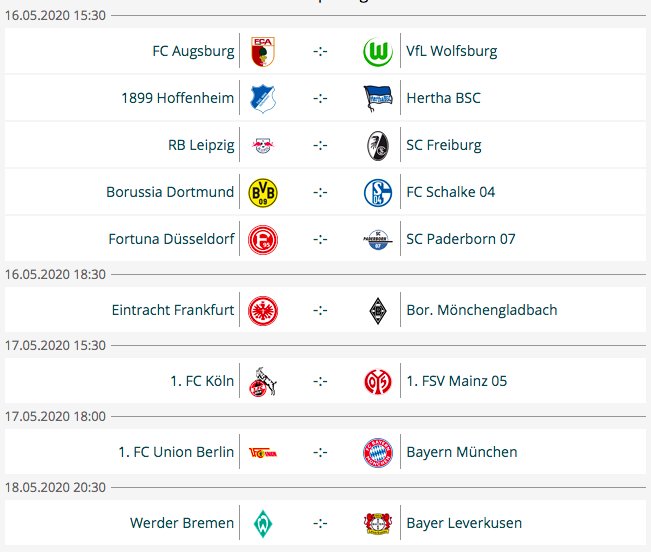Screen dimensions: 651x552
Task: Click the Bor. Mönchengladbach team name
Action: coord(481,310)
